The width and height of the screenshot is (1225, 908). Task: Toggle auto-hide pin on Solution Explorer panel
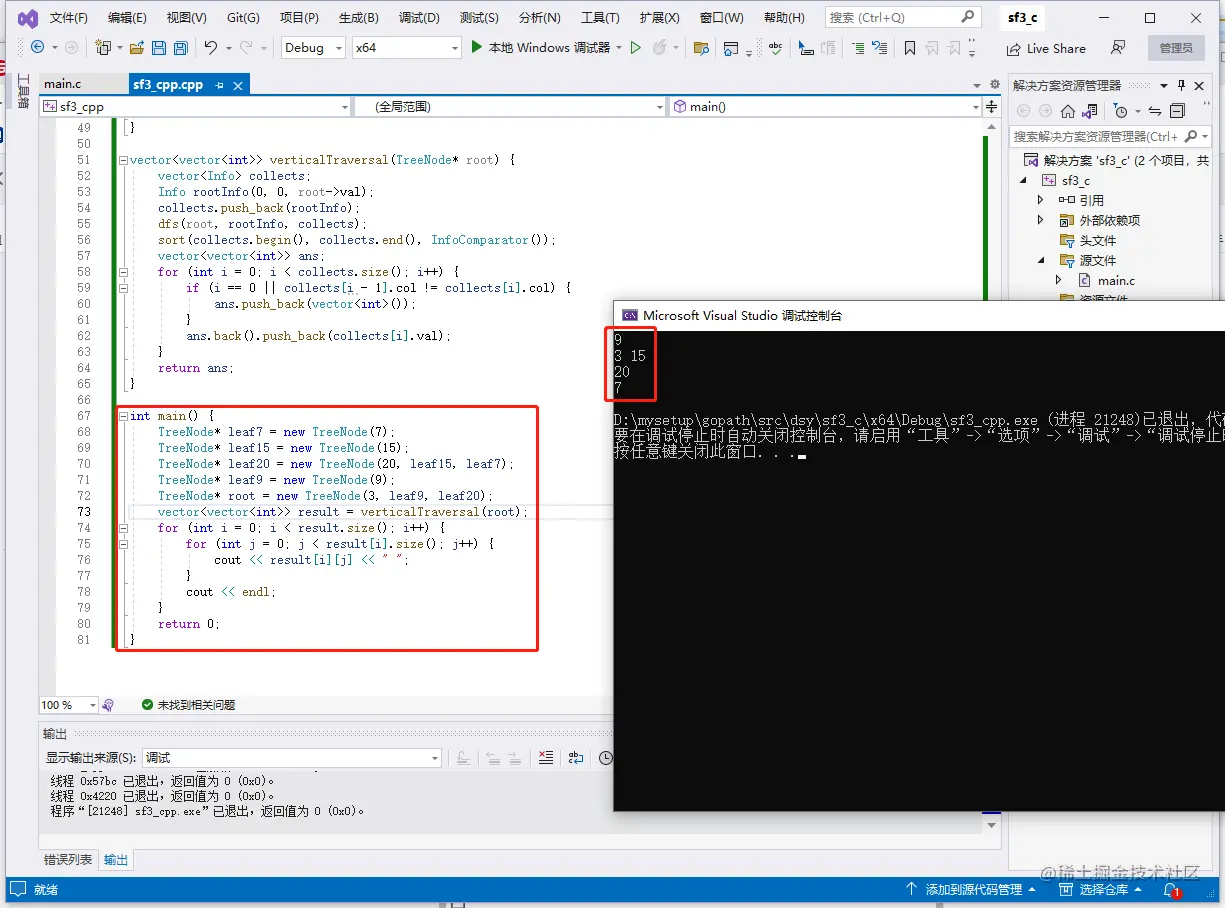(1181, 85)
